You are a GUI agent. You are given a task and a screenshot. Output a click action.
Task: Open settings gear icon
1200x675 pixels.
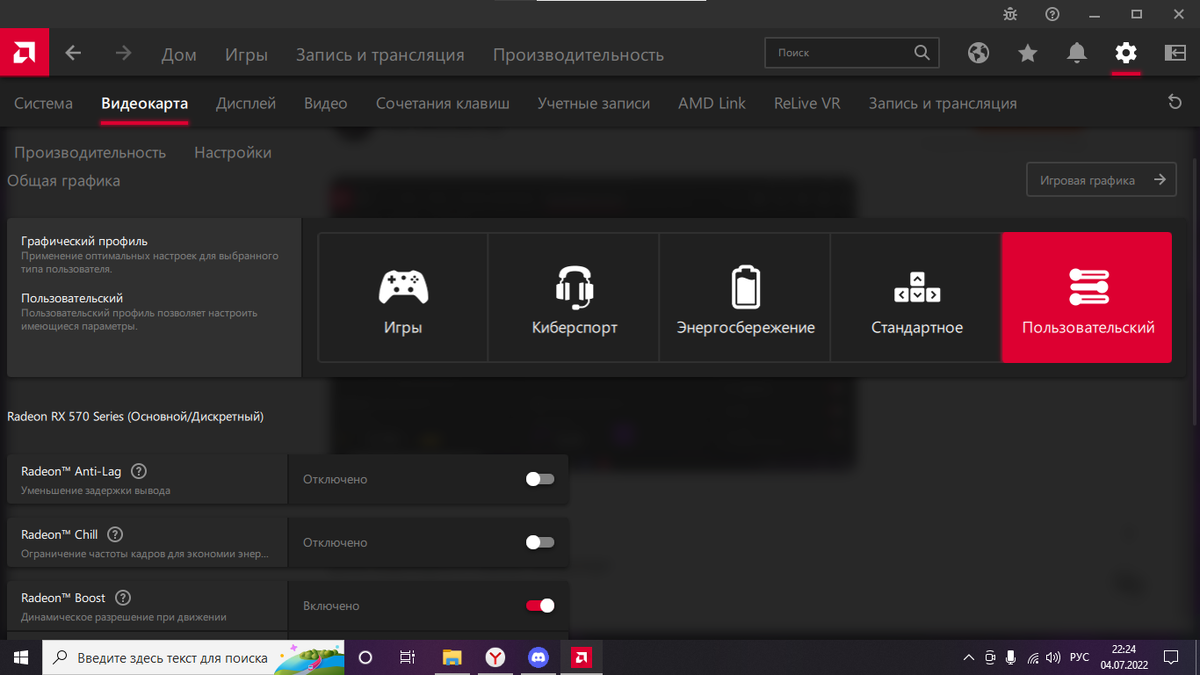[x=1126, y=53]
